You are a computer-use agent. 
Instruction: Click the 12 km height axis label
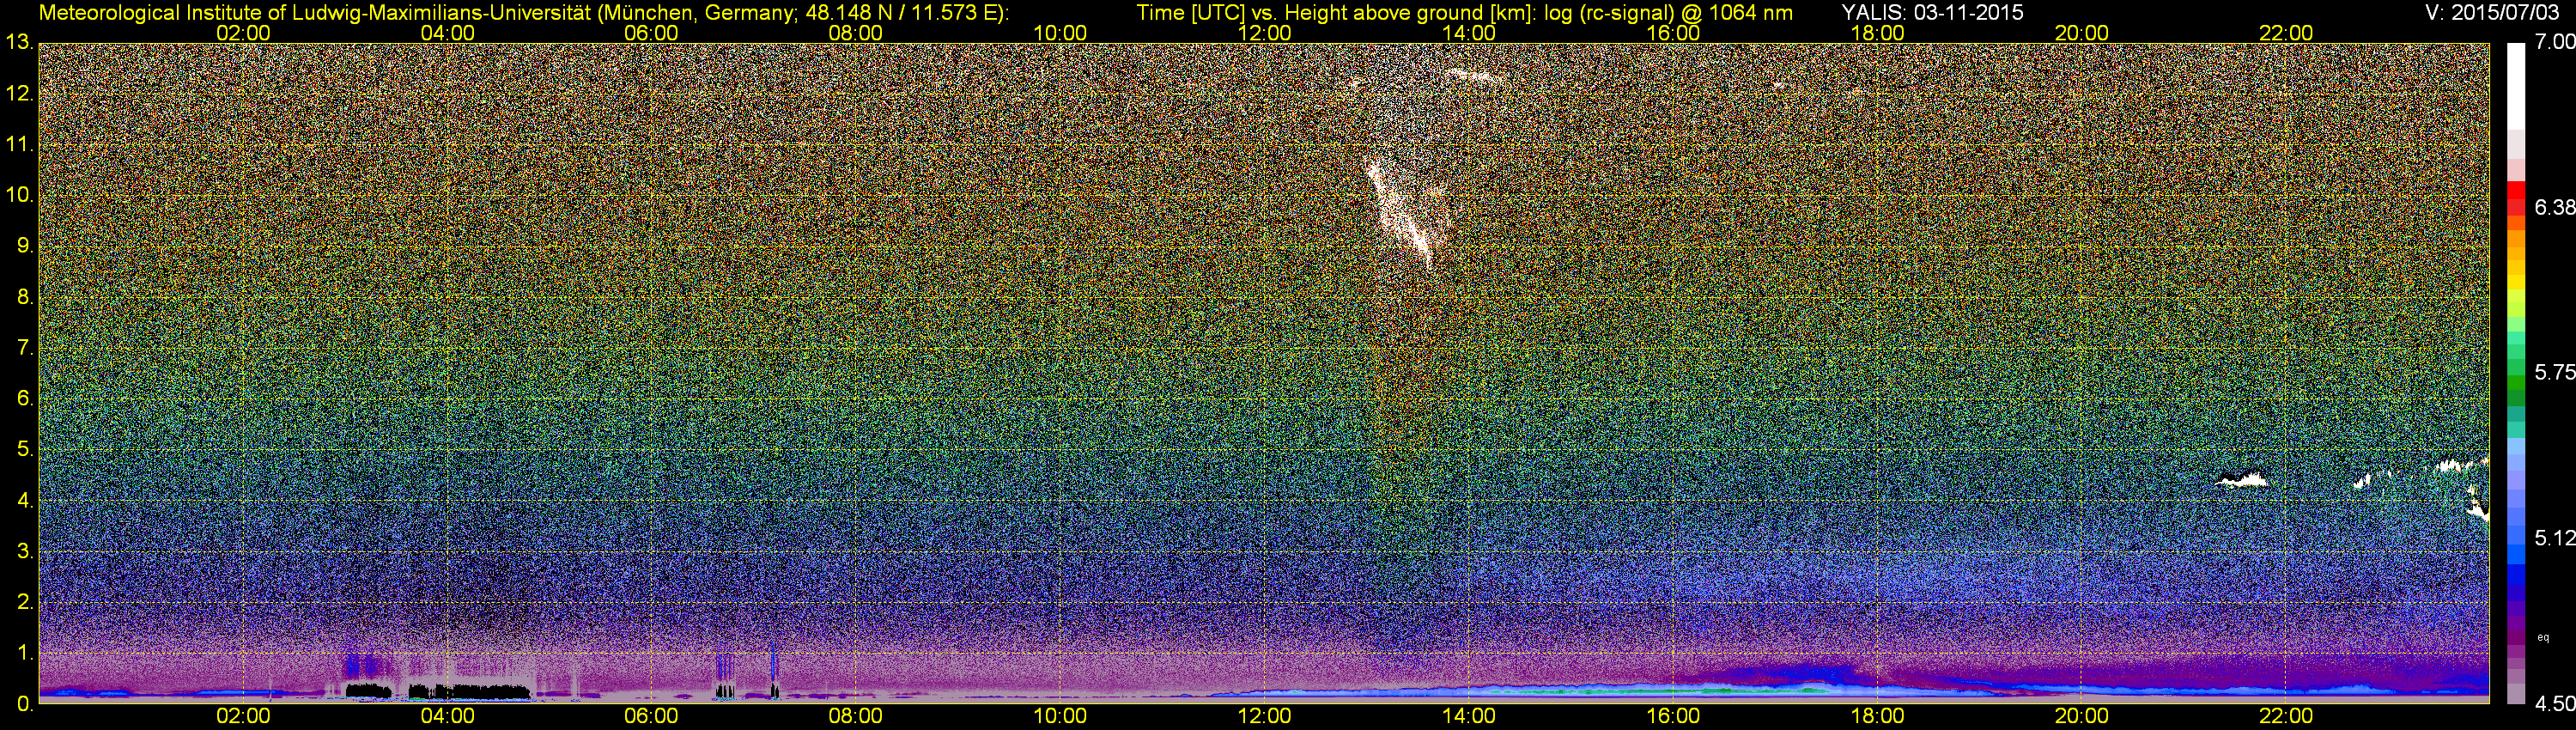pos(19,94)
